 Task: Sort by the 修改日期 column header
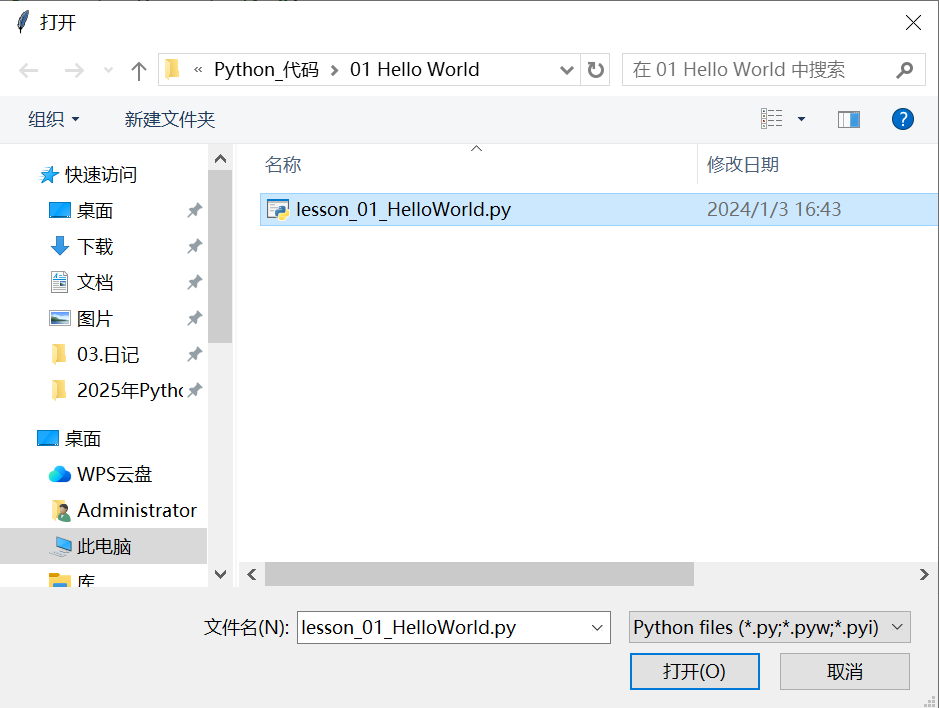pyautogui.click(x=743, y=164)
